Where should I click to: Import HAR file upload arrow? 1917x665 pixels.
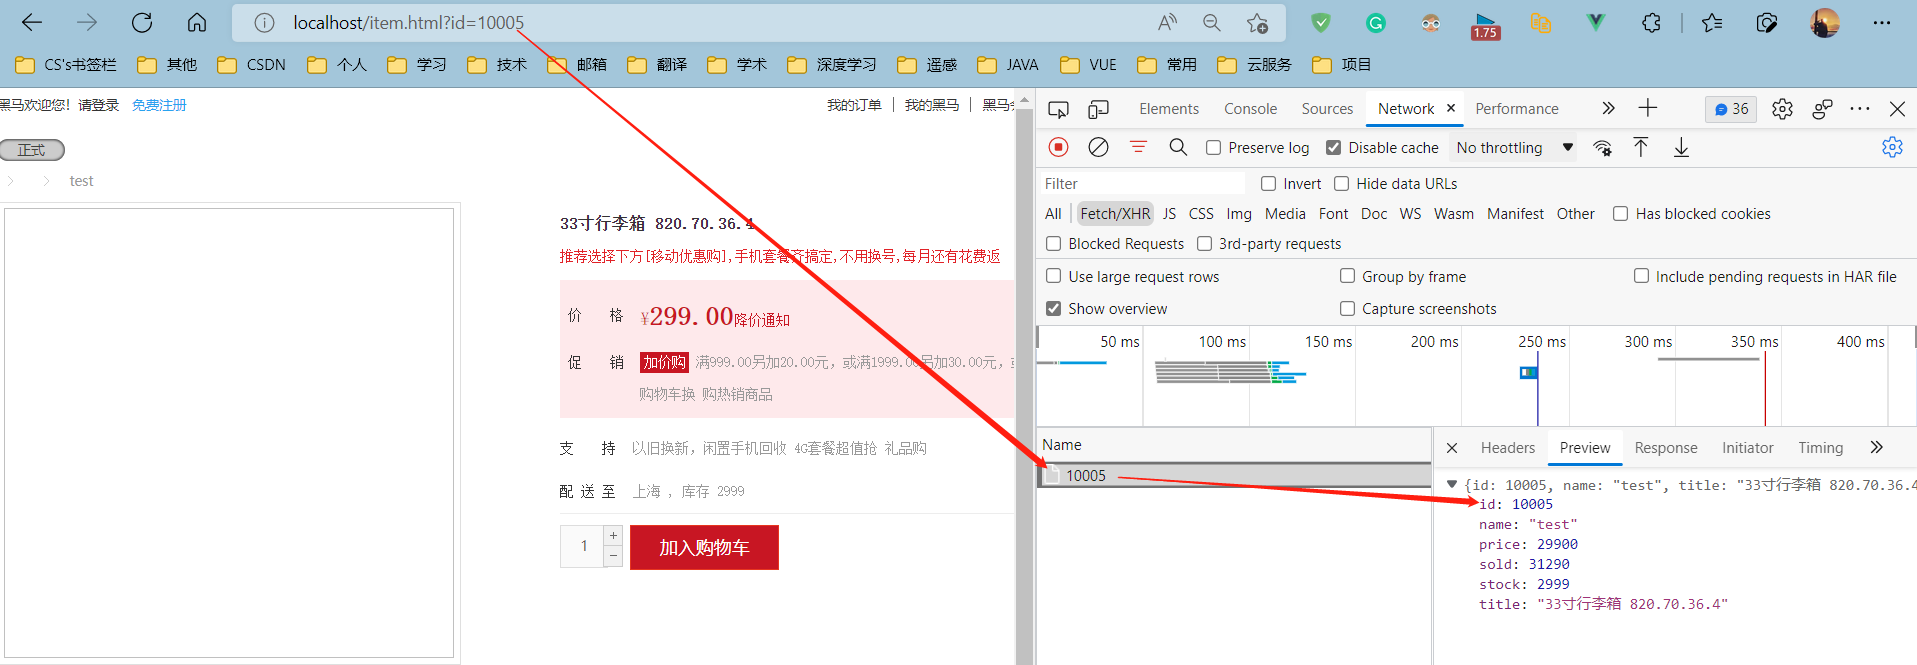click(x=1641, y=147)
